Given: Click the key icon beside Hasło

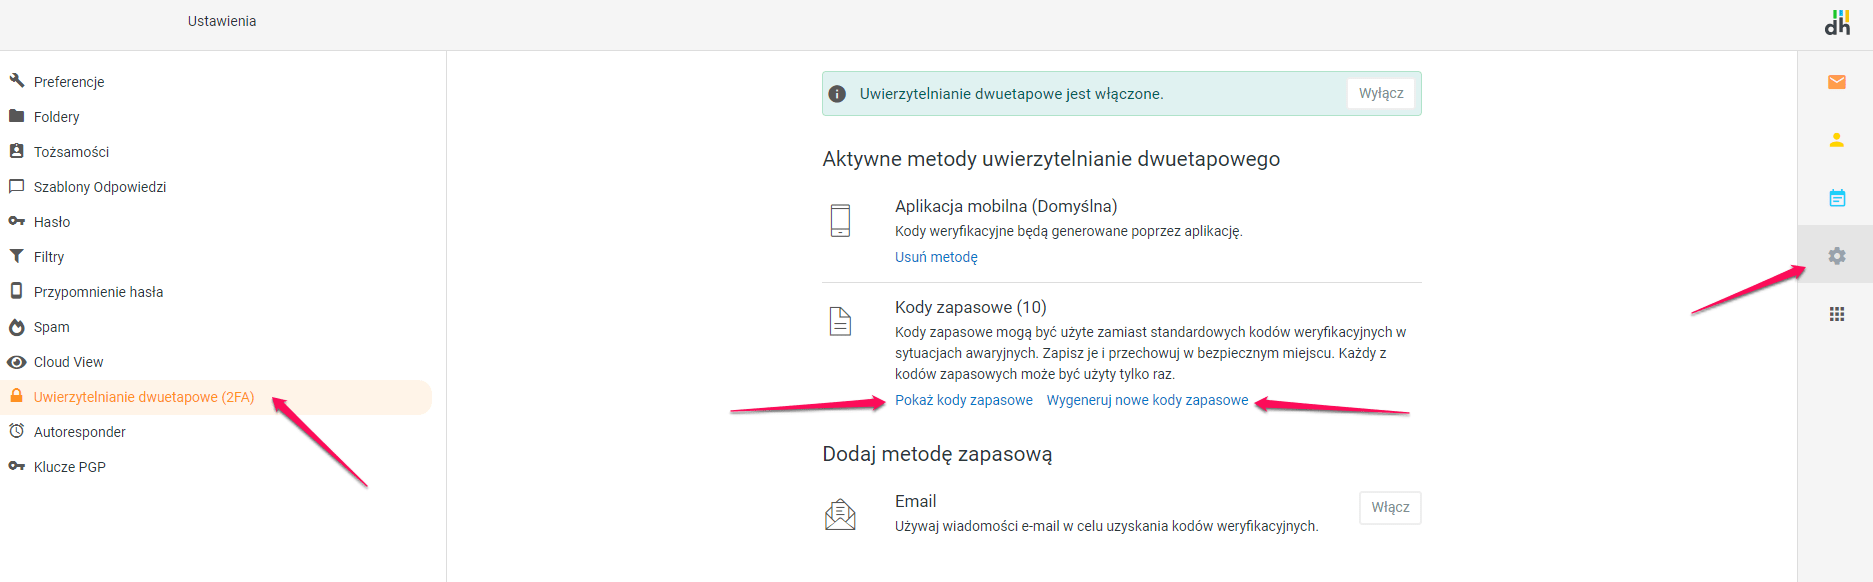Looking at the screenshot, I should click(16, 221).
